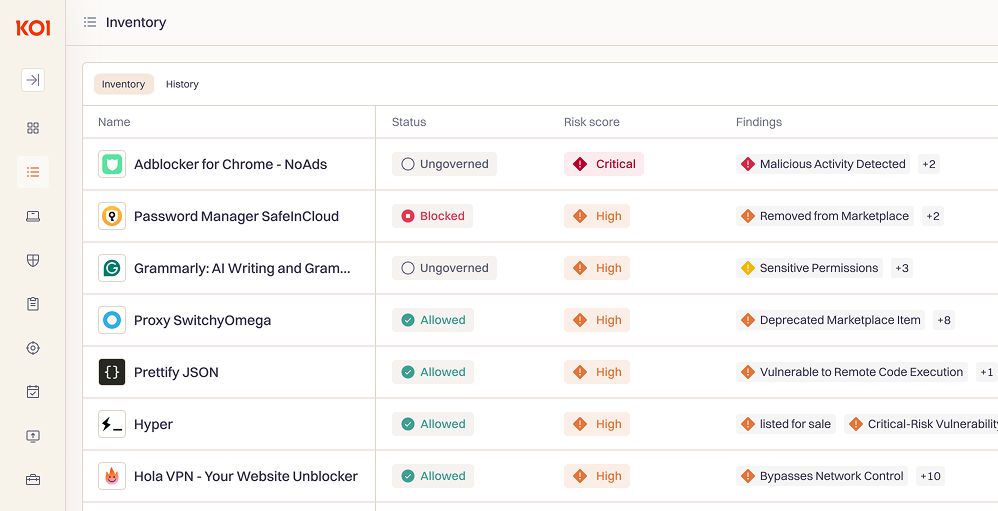Expand +3 more findings for Grammarly
This screenshot has width=998, height=511.
(902, 268)
